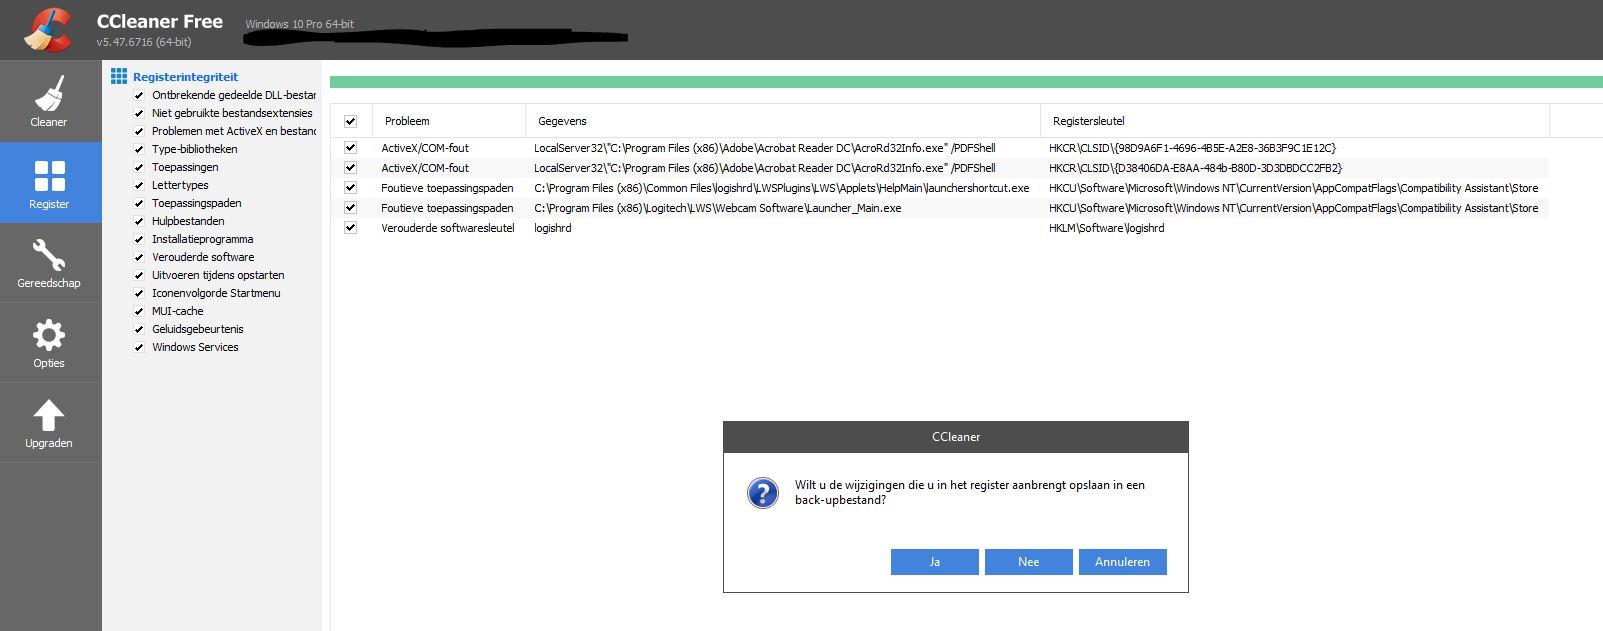Click the backup question text in dialog
The height and width of the screenshot is (631, 1603).
(x=970, y=492)
